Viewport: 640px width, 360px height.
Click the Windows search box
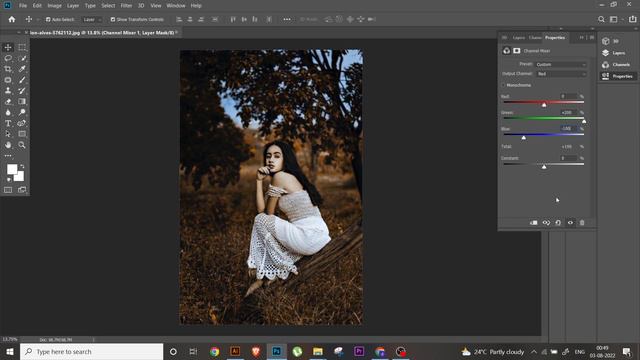click(91, 351)
